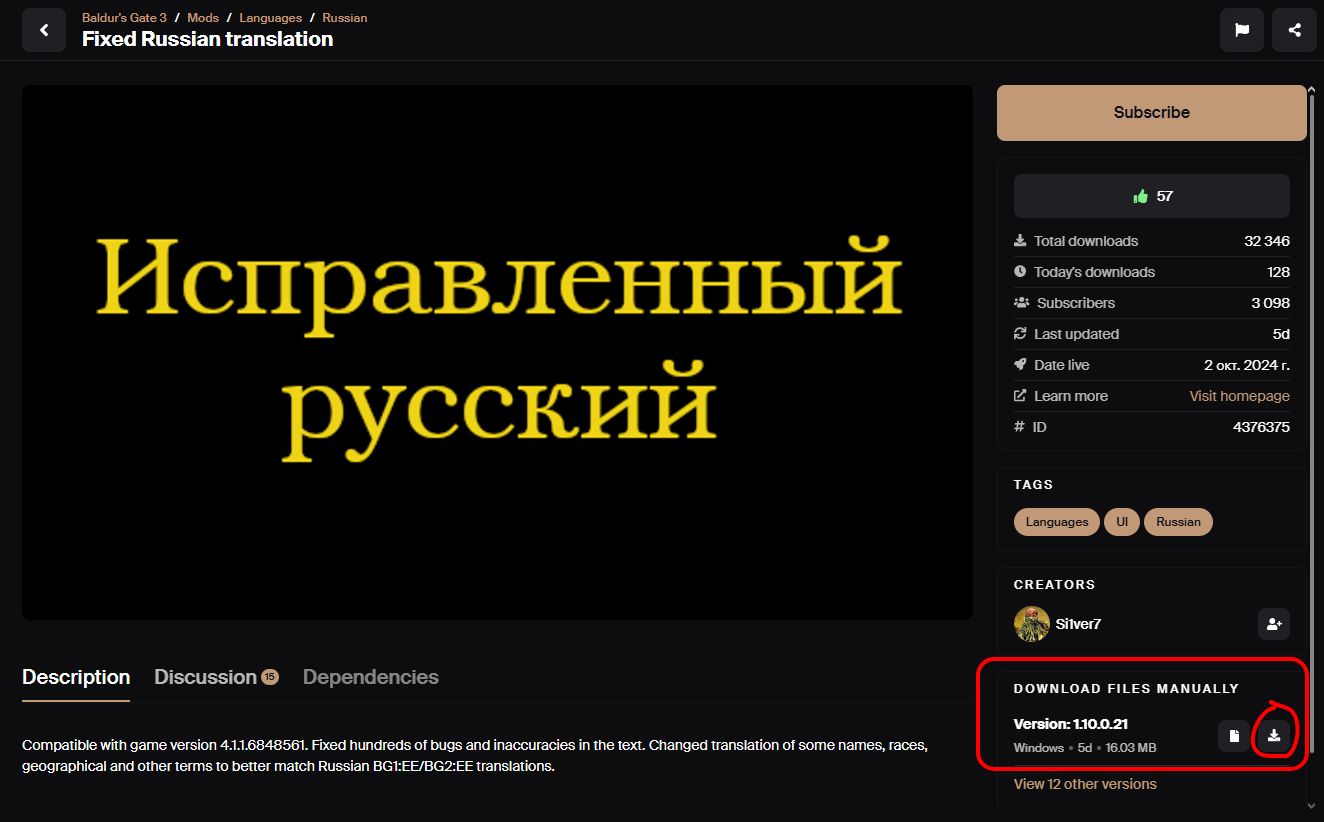The height and width of the screenshot is (822, 1324).
Task: Click the Date live value text
Action: [1247, 365]
